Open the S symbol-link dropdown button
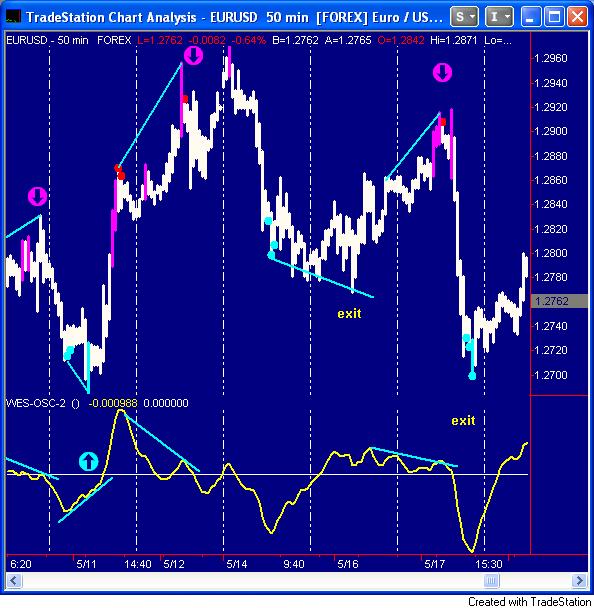This screenshot has width=594, height=608. [464, 17]
